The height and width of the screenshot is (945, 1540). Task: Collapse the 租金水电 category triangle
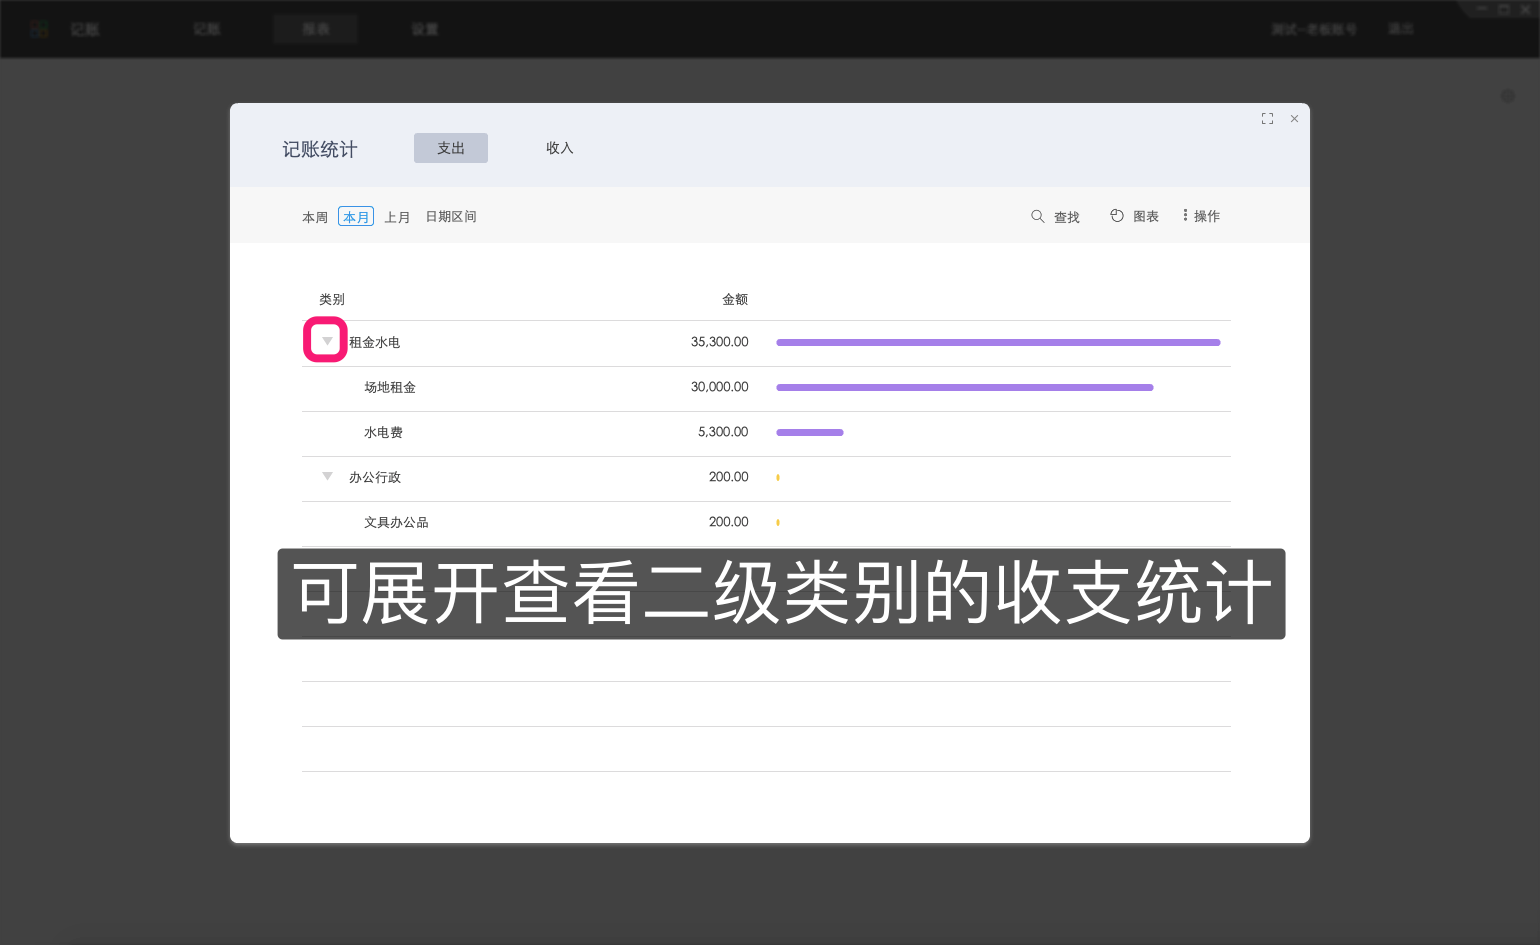(327, 341)
